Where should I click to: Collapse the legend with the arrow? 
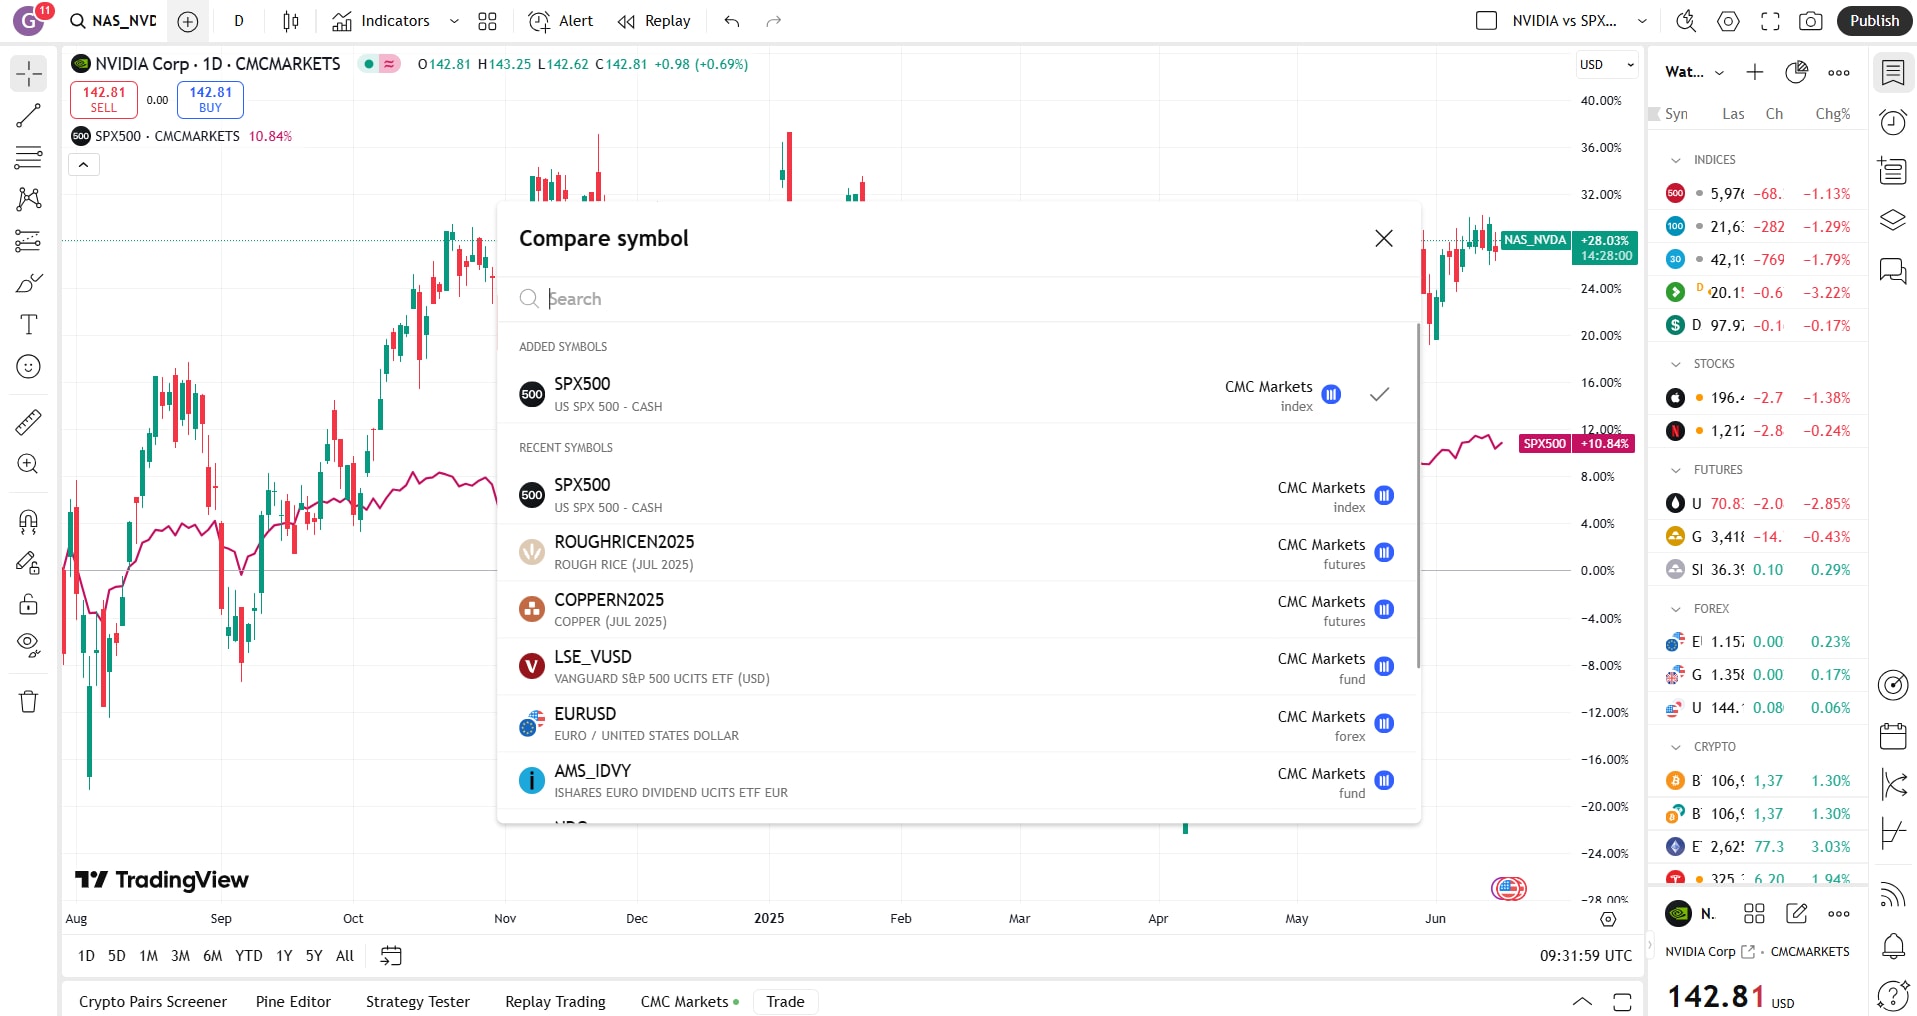click(x=84, y=165)
